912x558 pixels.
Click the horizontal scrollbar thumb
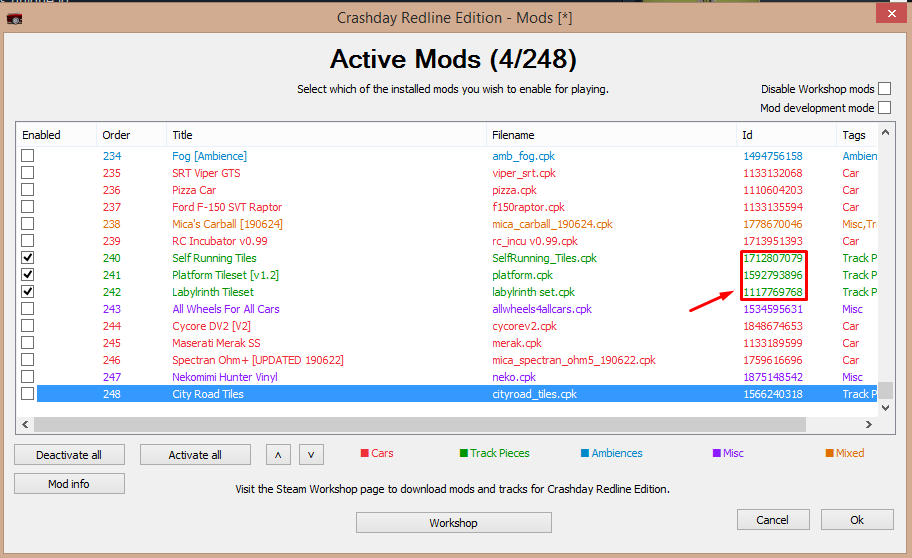(420, 425)
